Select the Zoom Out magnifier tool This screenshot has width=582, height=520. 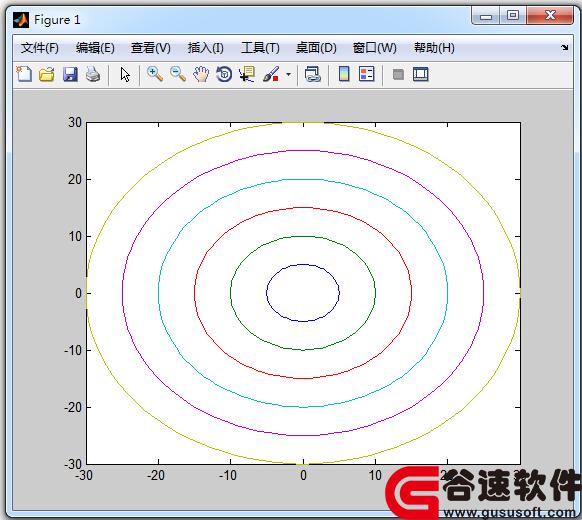pyautogui.click(x=178, y=74)
